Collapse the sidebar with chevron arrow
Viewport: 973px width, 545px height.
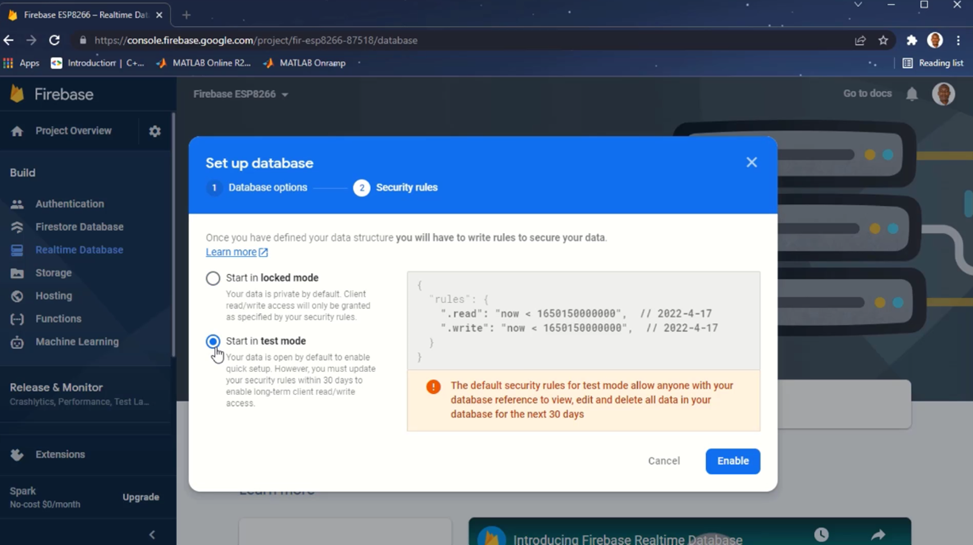coord(152,534)
